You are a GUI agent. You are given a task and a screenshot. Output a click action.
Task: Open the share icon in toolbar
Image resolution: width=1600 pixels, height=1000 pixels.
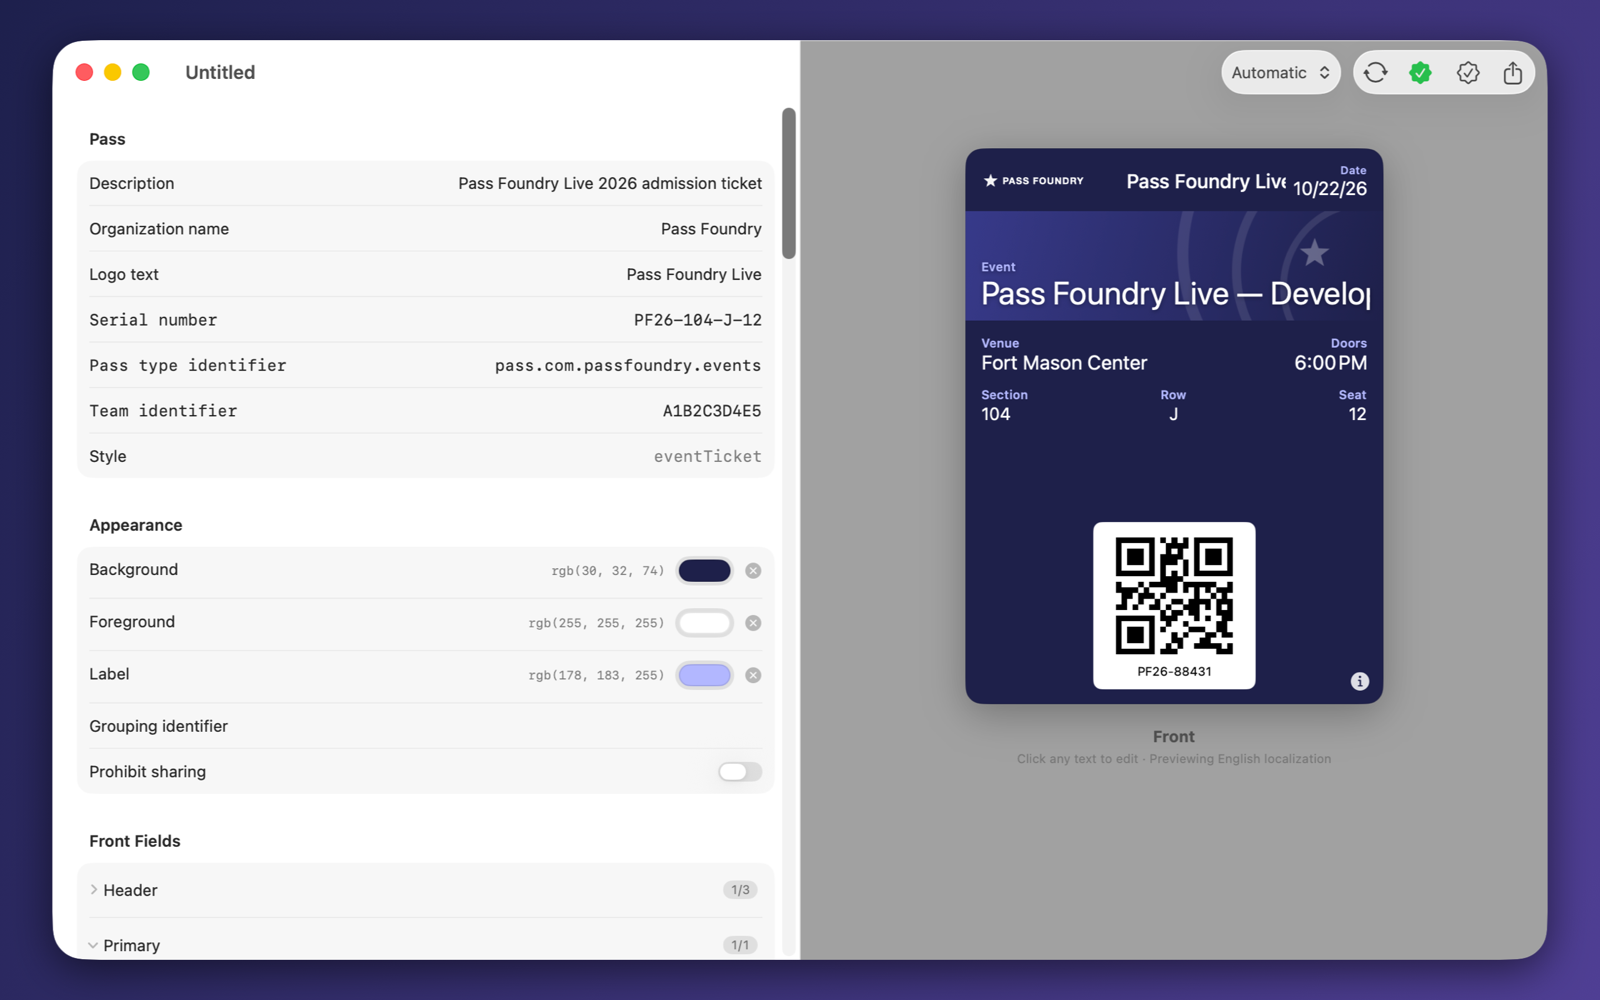[1513, 72]
